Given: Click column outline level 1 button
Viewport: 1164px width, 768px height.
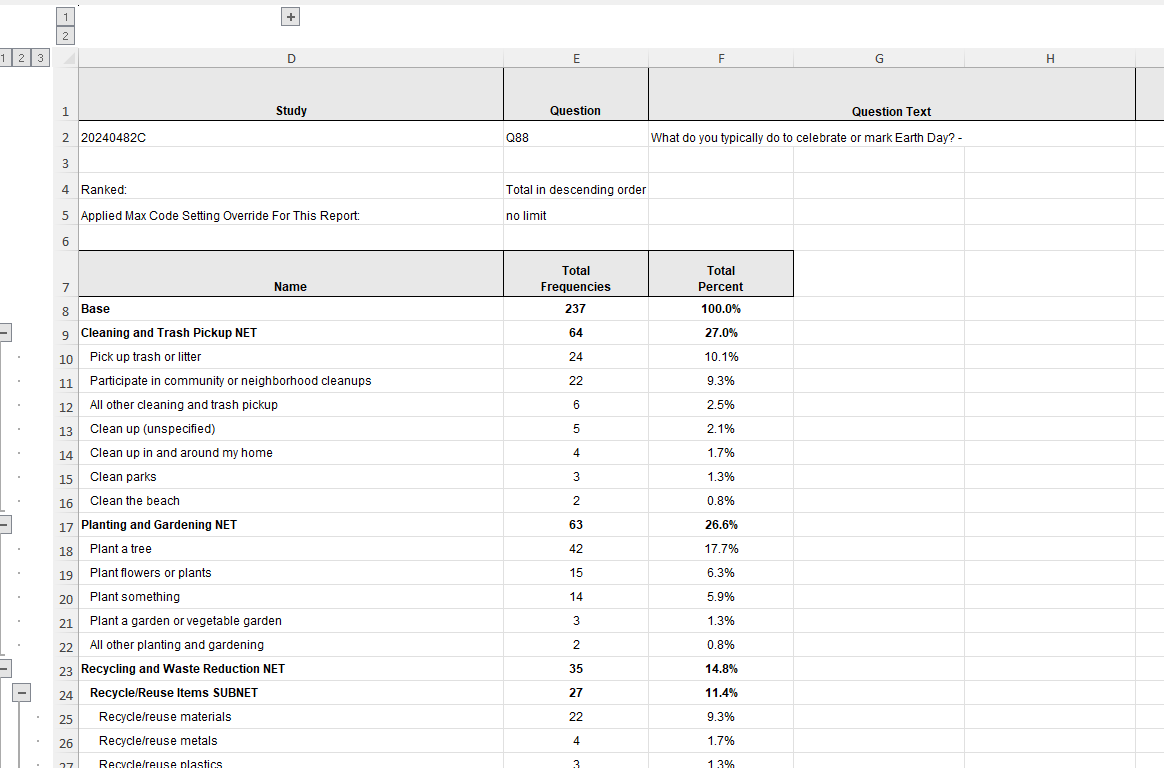Looking at the screenshot, I should click(66, 17).
